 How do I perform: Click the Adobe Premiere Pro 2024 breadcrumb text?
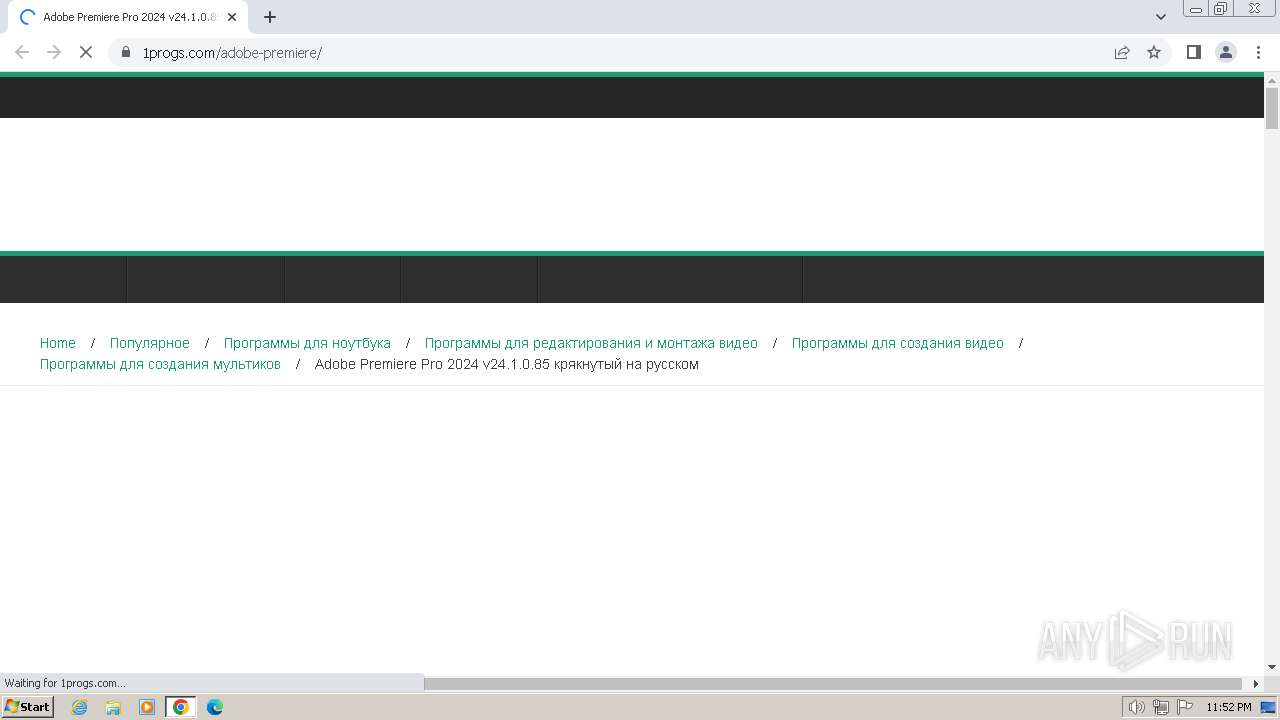pos(507,364)
